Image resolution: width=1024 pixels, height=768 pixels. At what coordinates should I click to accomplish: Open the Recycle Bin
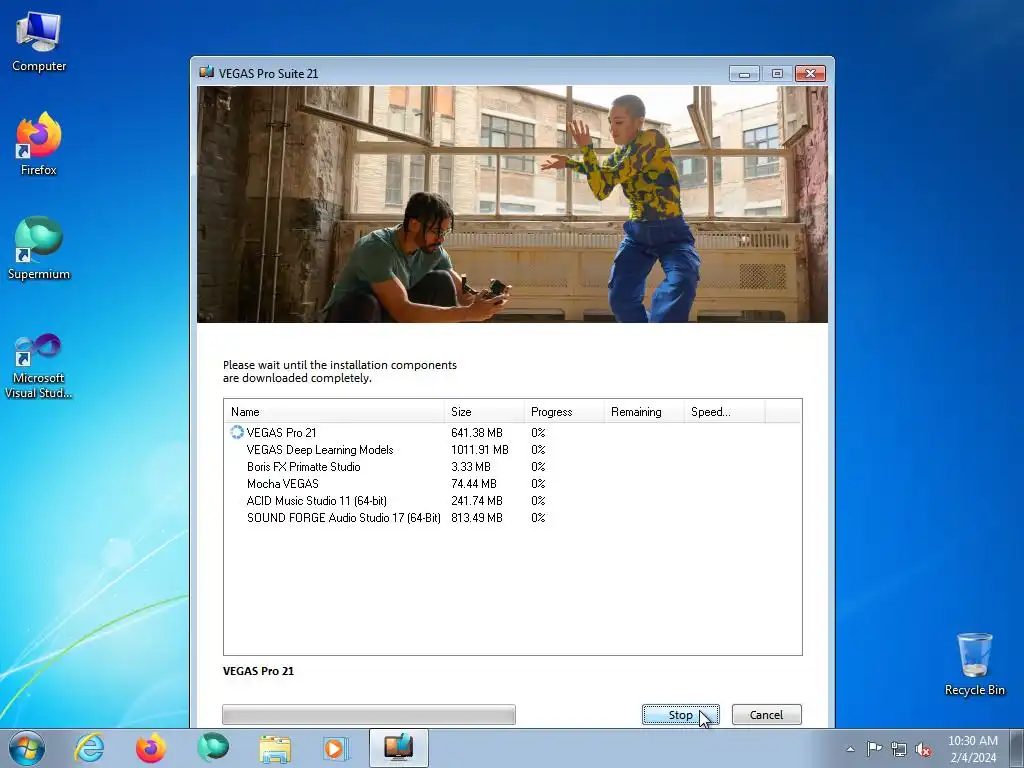pos(974,664)
